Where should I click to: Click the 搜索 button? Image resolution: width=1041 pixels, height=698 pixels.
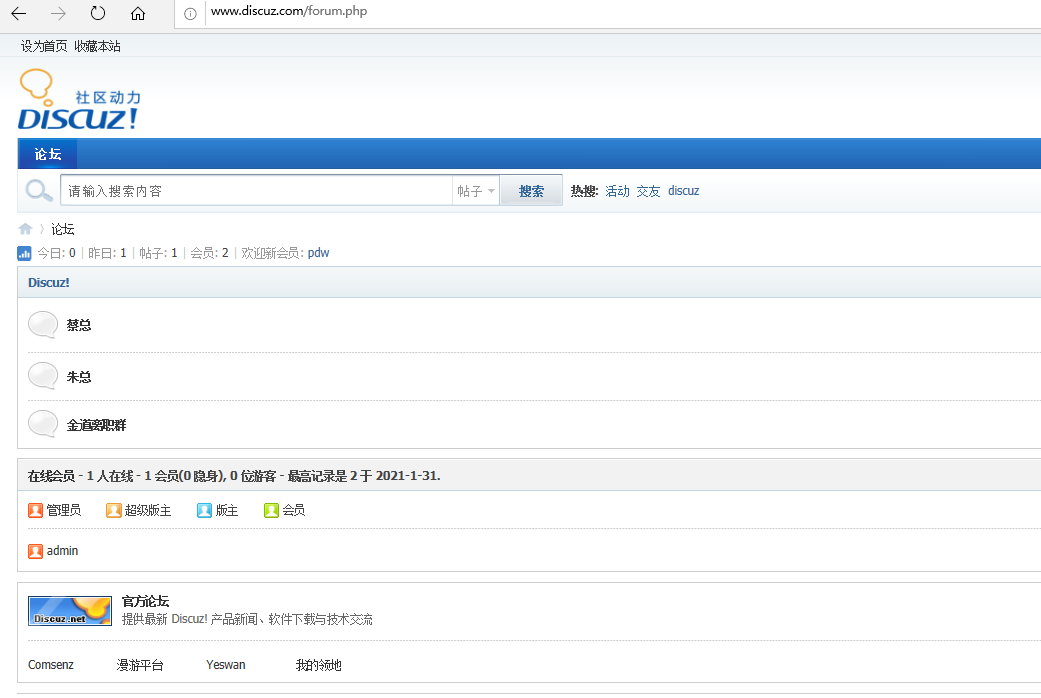(x=531, y=191)
